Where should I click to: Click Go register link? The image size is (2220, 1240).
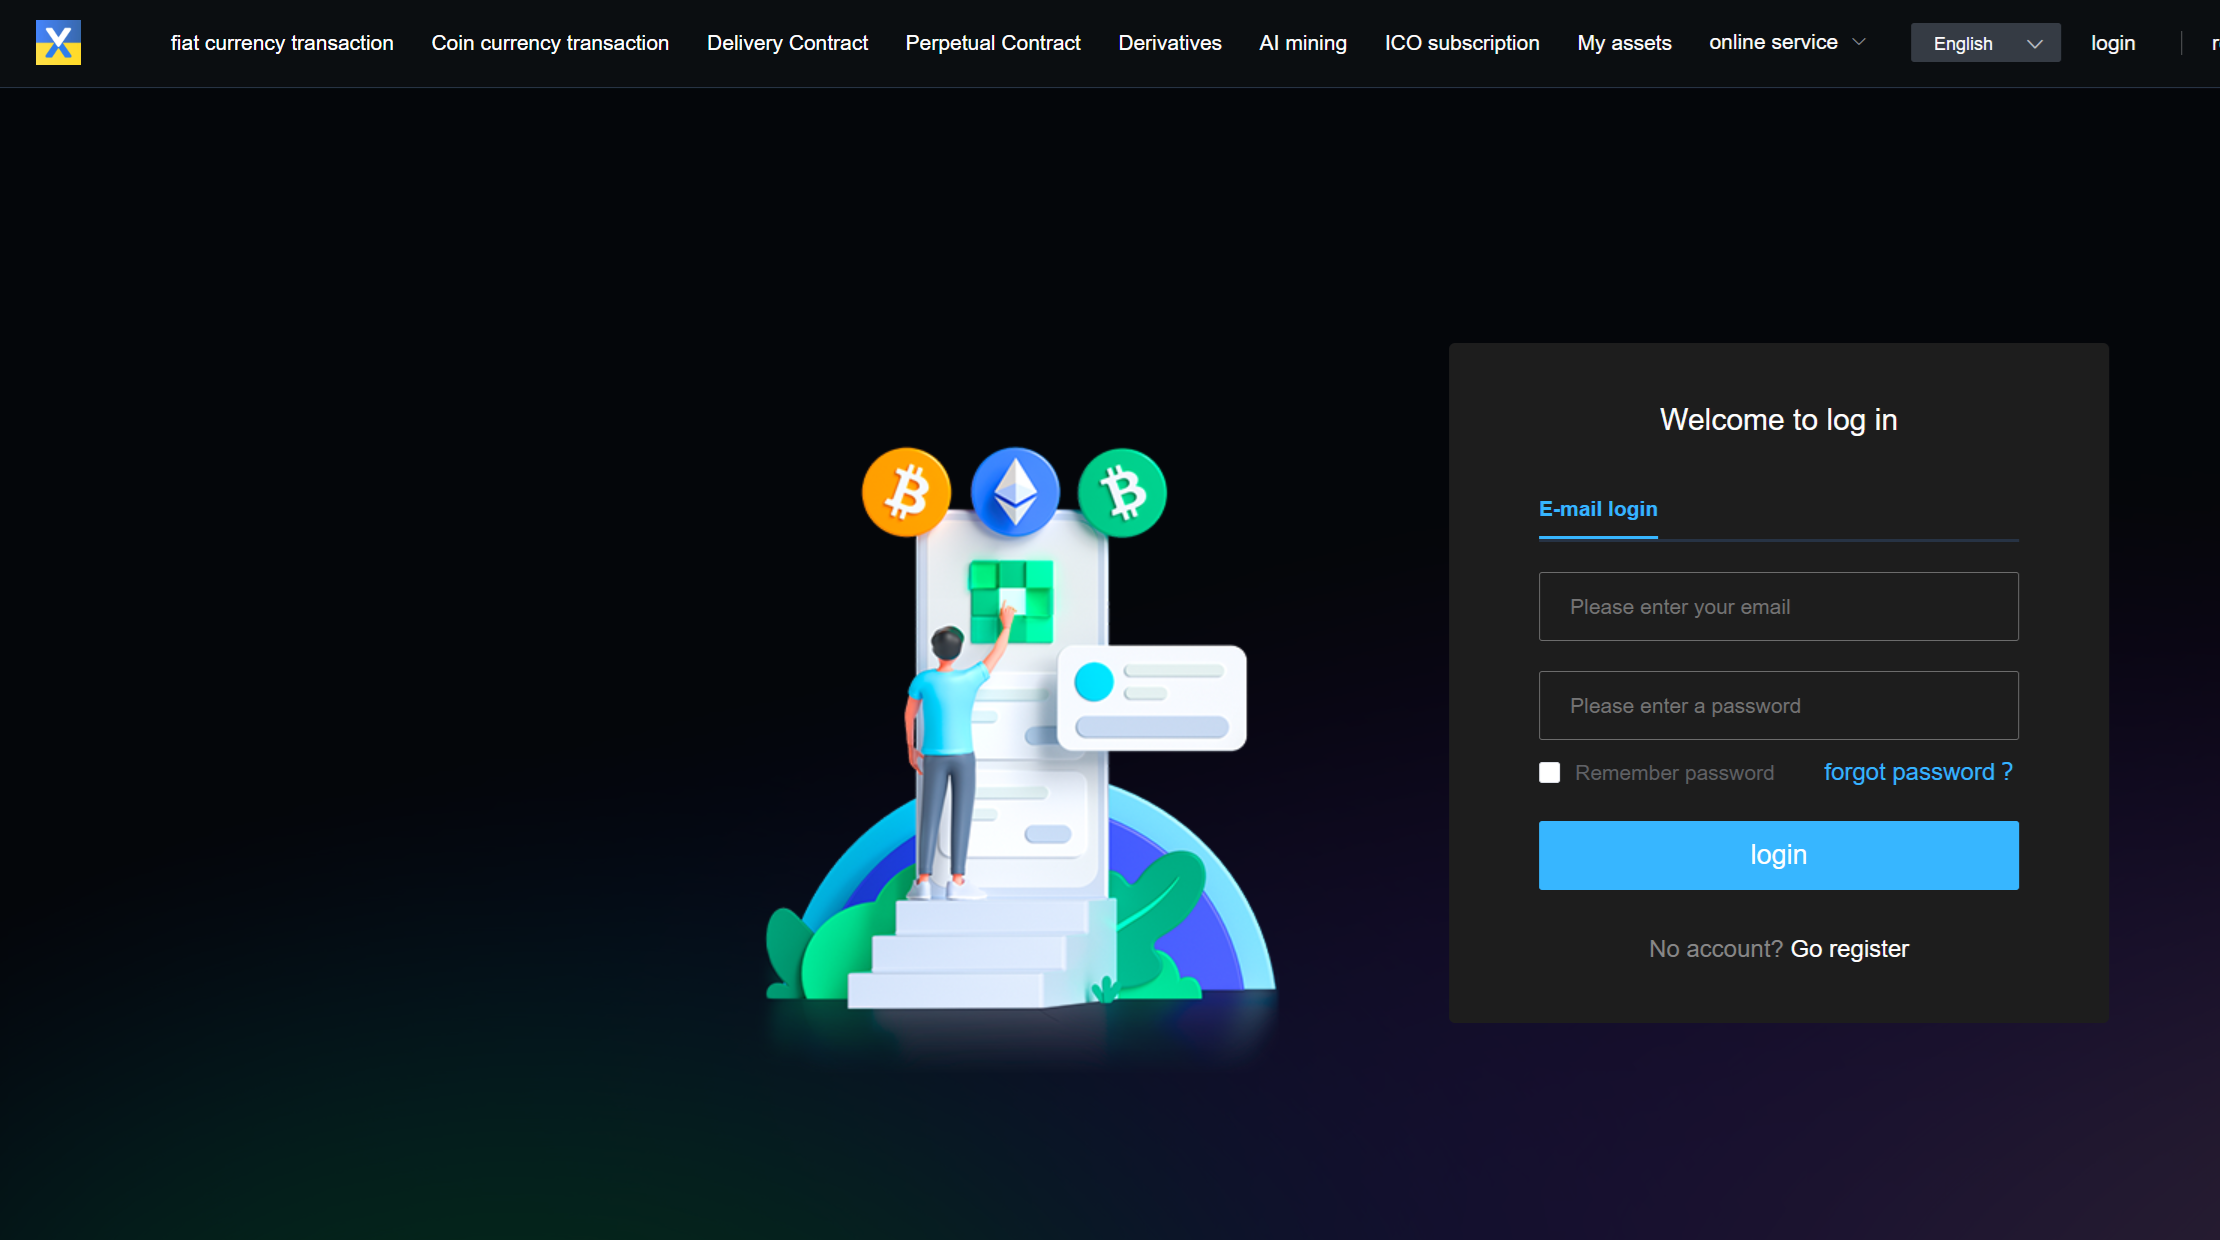1849,949
